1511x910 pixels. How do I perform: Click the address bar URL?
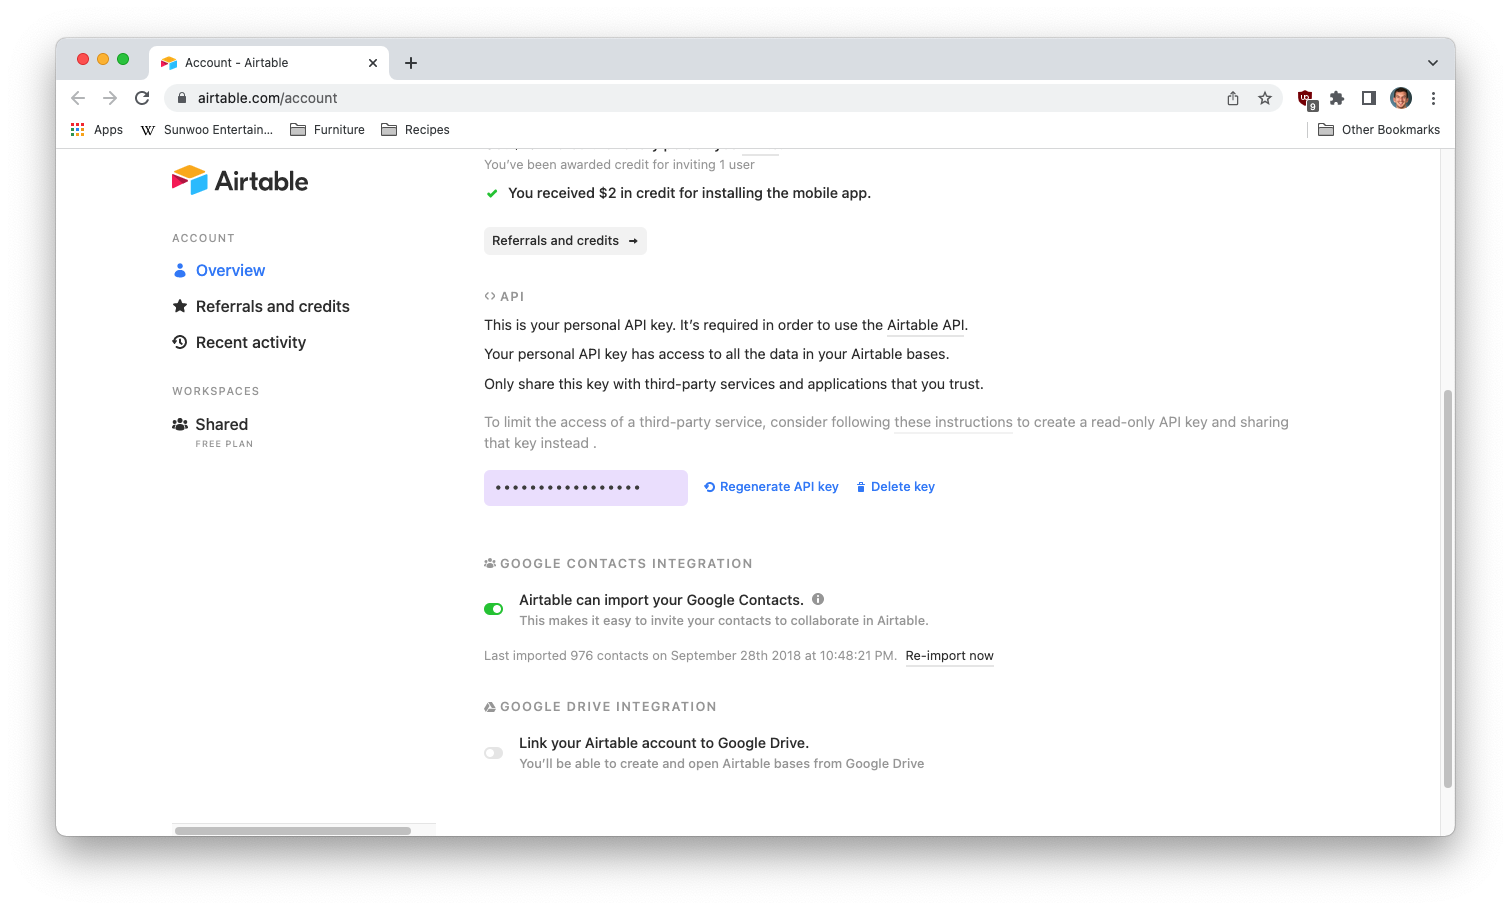268,98
